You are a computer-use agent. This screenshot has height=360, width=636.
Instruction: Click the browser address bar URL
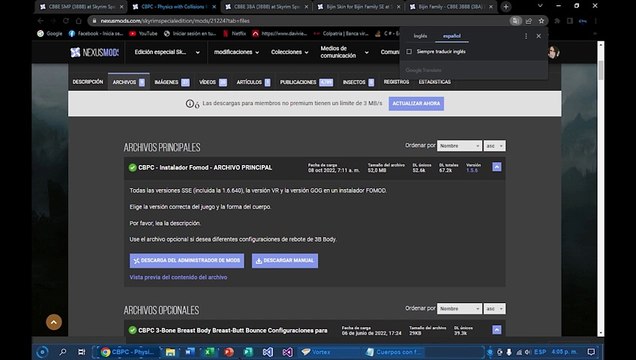pos(175,21)
